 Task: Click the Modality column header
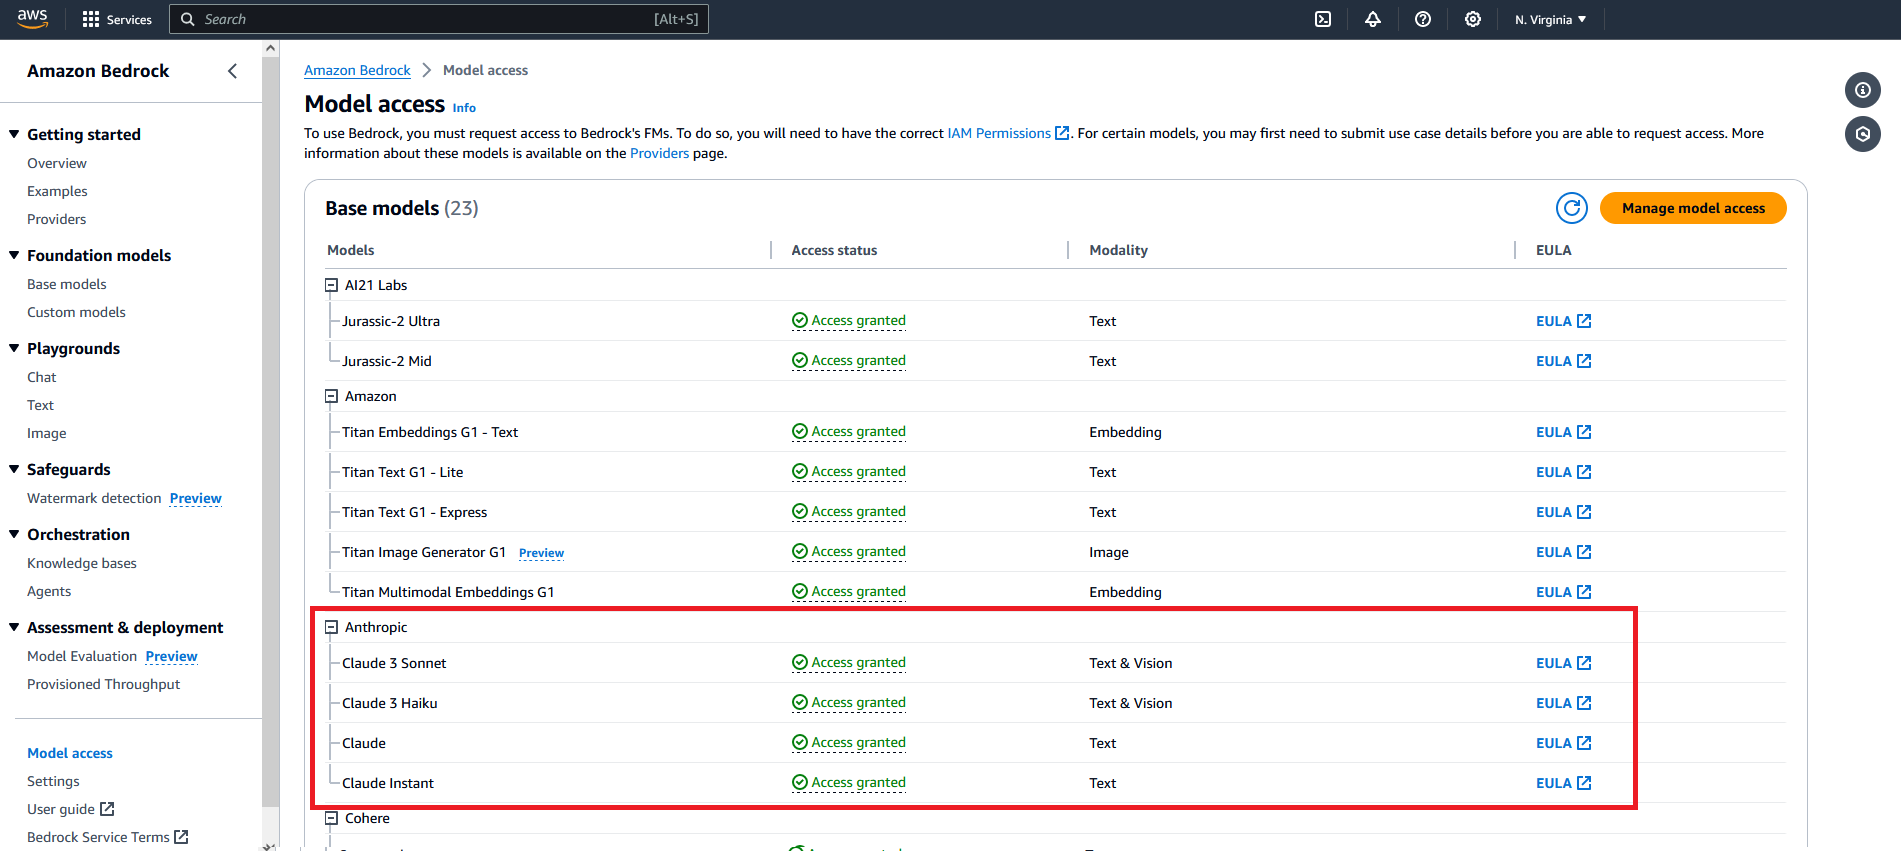pyautogui.click(x=1118, y=250)
